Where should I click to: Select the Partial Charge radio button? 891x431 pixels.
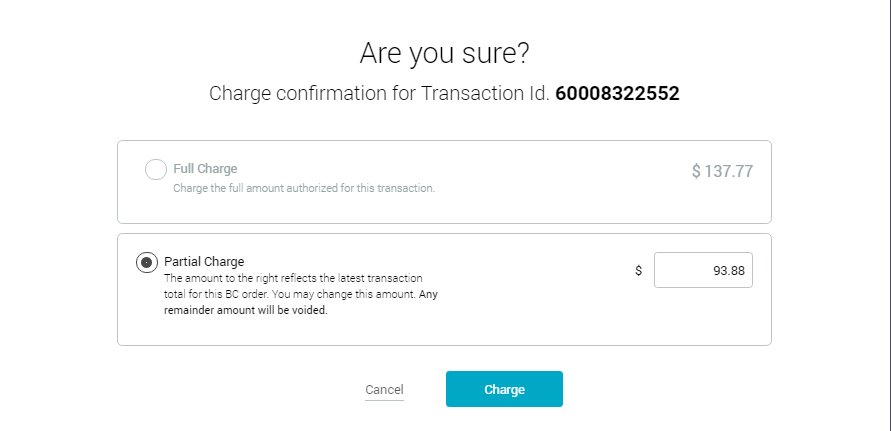(147, 262)
